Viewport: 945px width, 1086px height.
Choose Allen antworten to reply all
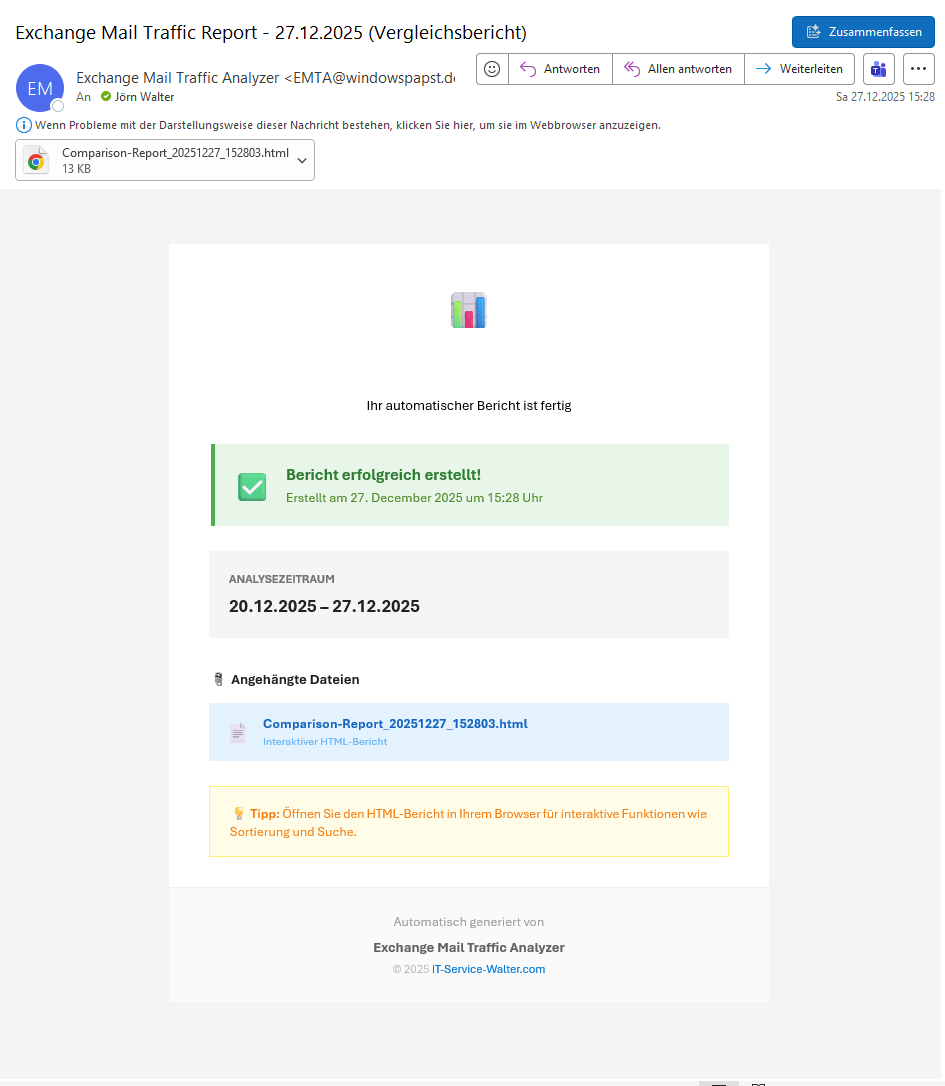678,69
